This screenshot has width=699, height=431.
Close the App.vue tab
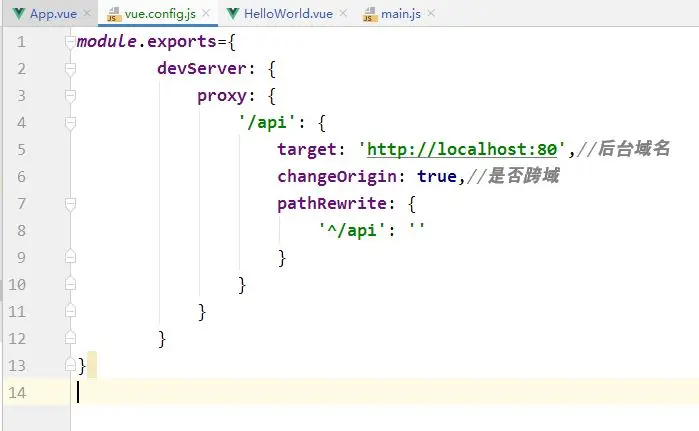[x=87, y=13]
